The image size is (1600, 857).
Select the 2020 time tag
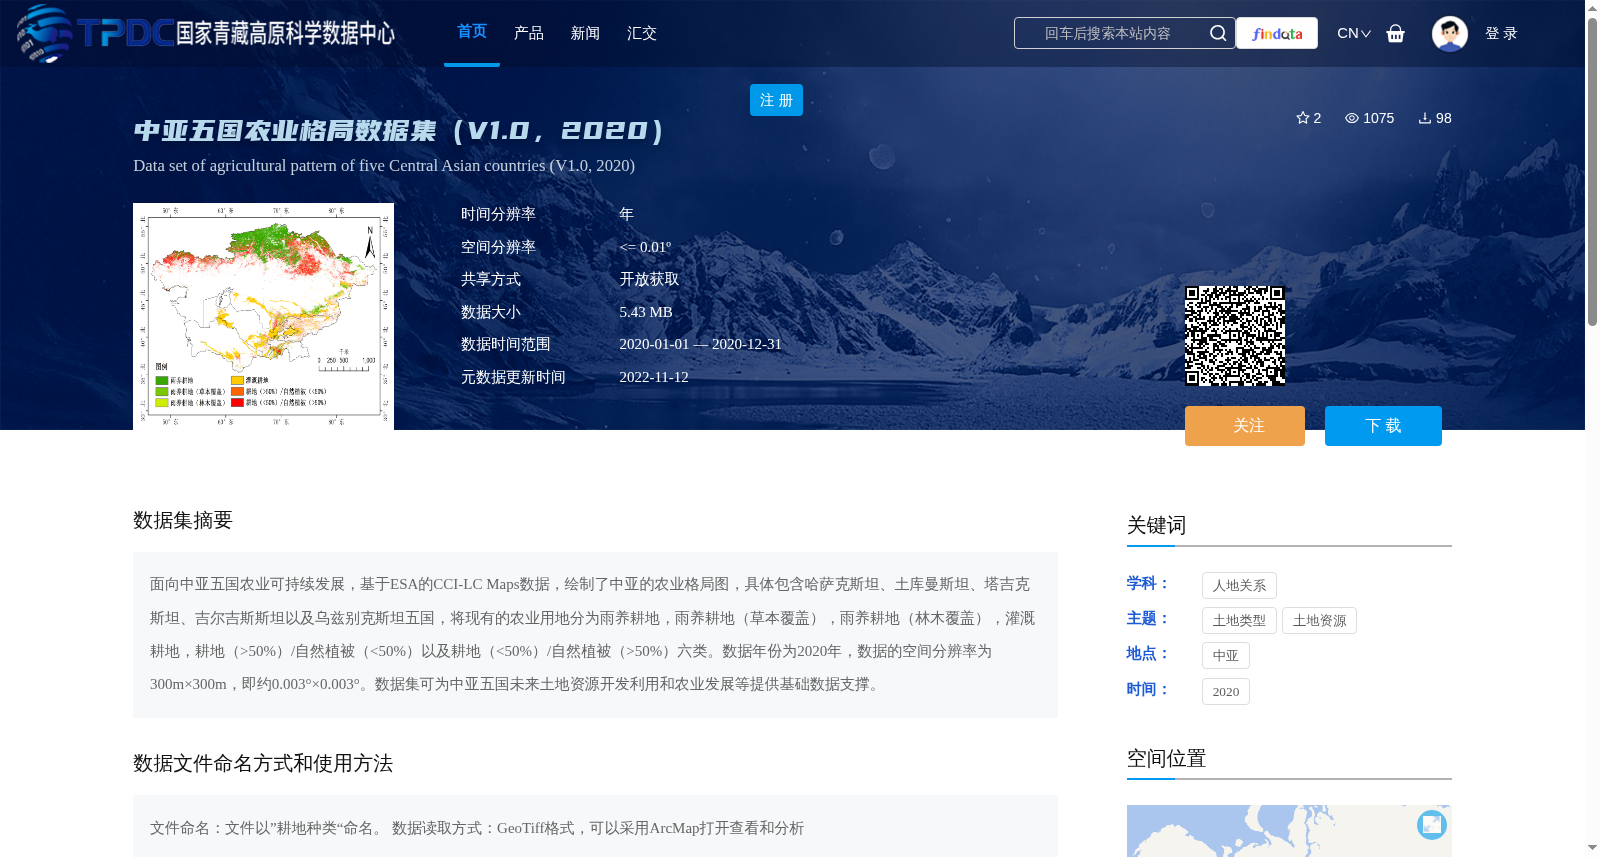1225,691
